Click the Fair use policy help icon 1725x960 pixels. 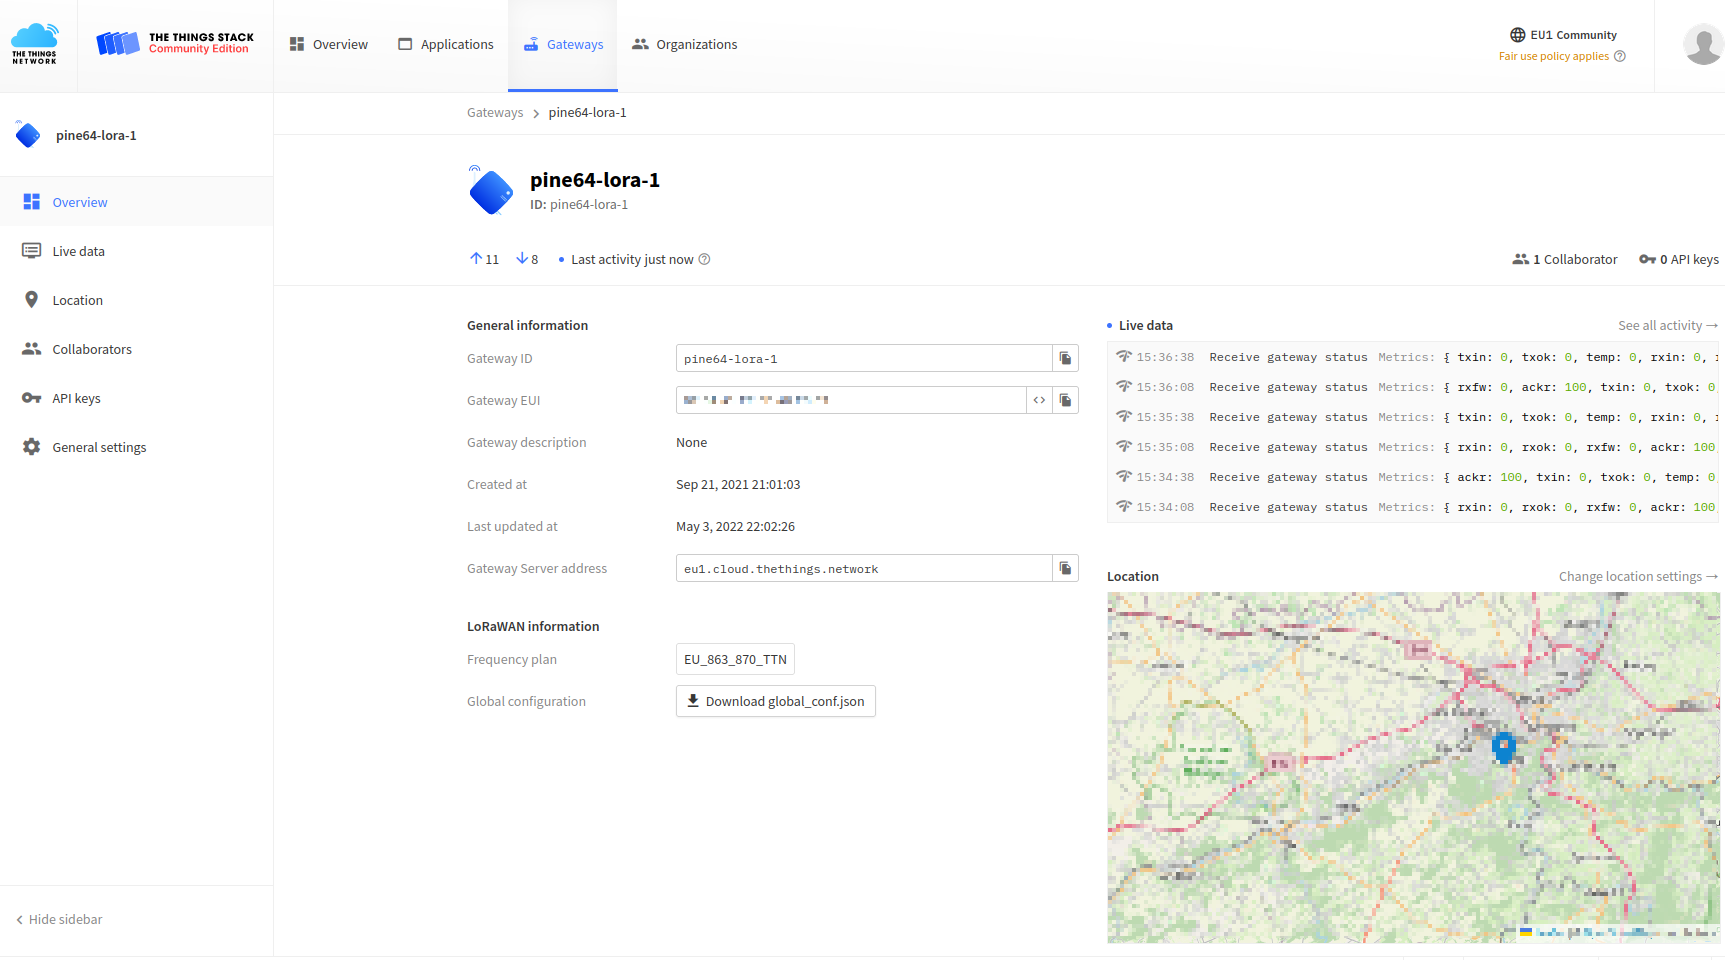coord(1620,56)
